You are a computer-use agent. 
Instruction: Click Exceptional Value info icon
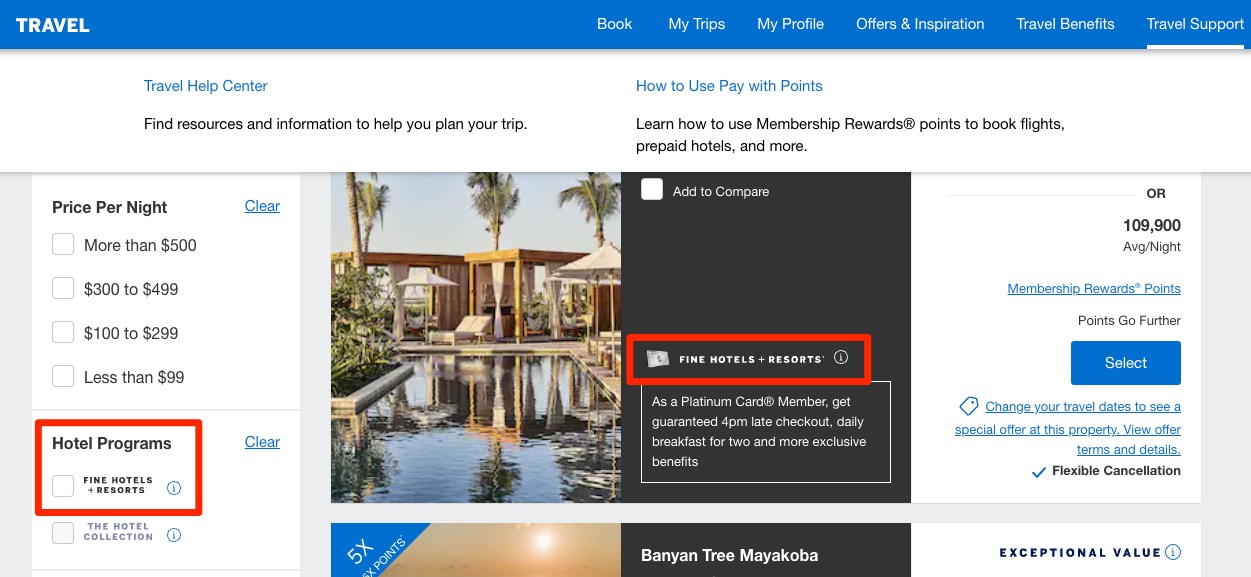click(x=1173, y=552)
